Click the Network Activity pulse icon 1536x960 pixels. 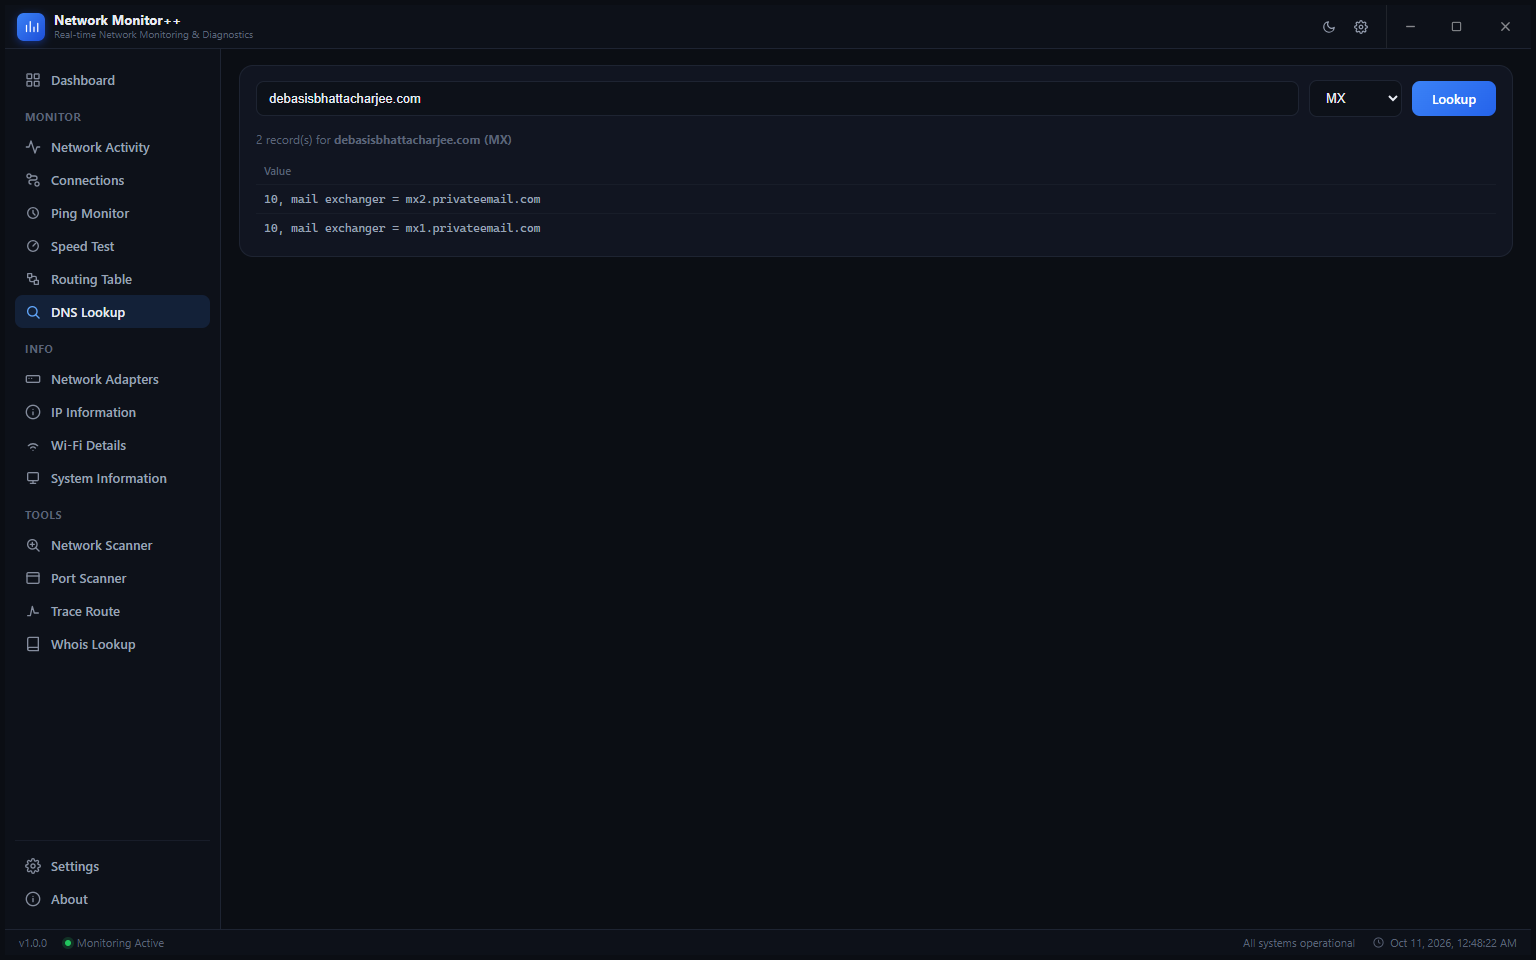[33, 147]
